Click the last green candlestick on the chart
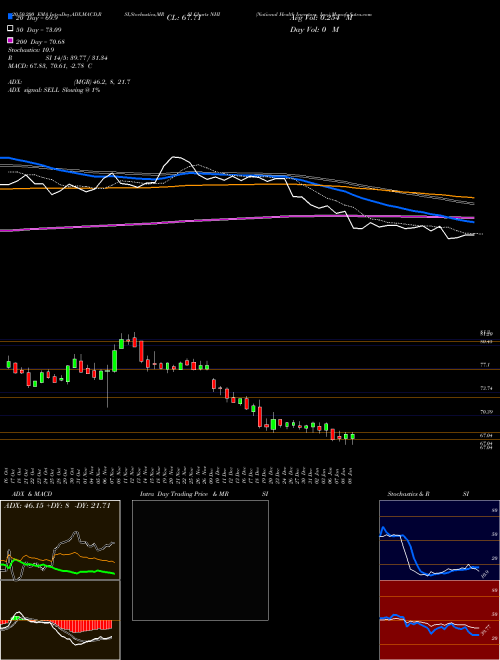500x660 pixels. click(x=353, y=436)
